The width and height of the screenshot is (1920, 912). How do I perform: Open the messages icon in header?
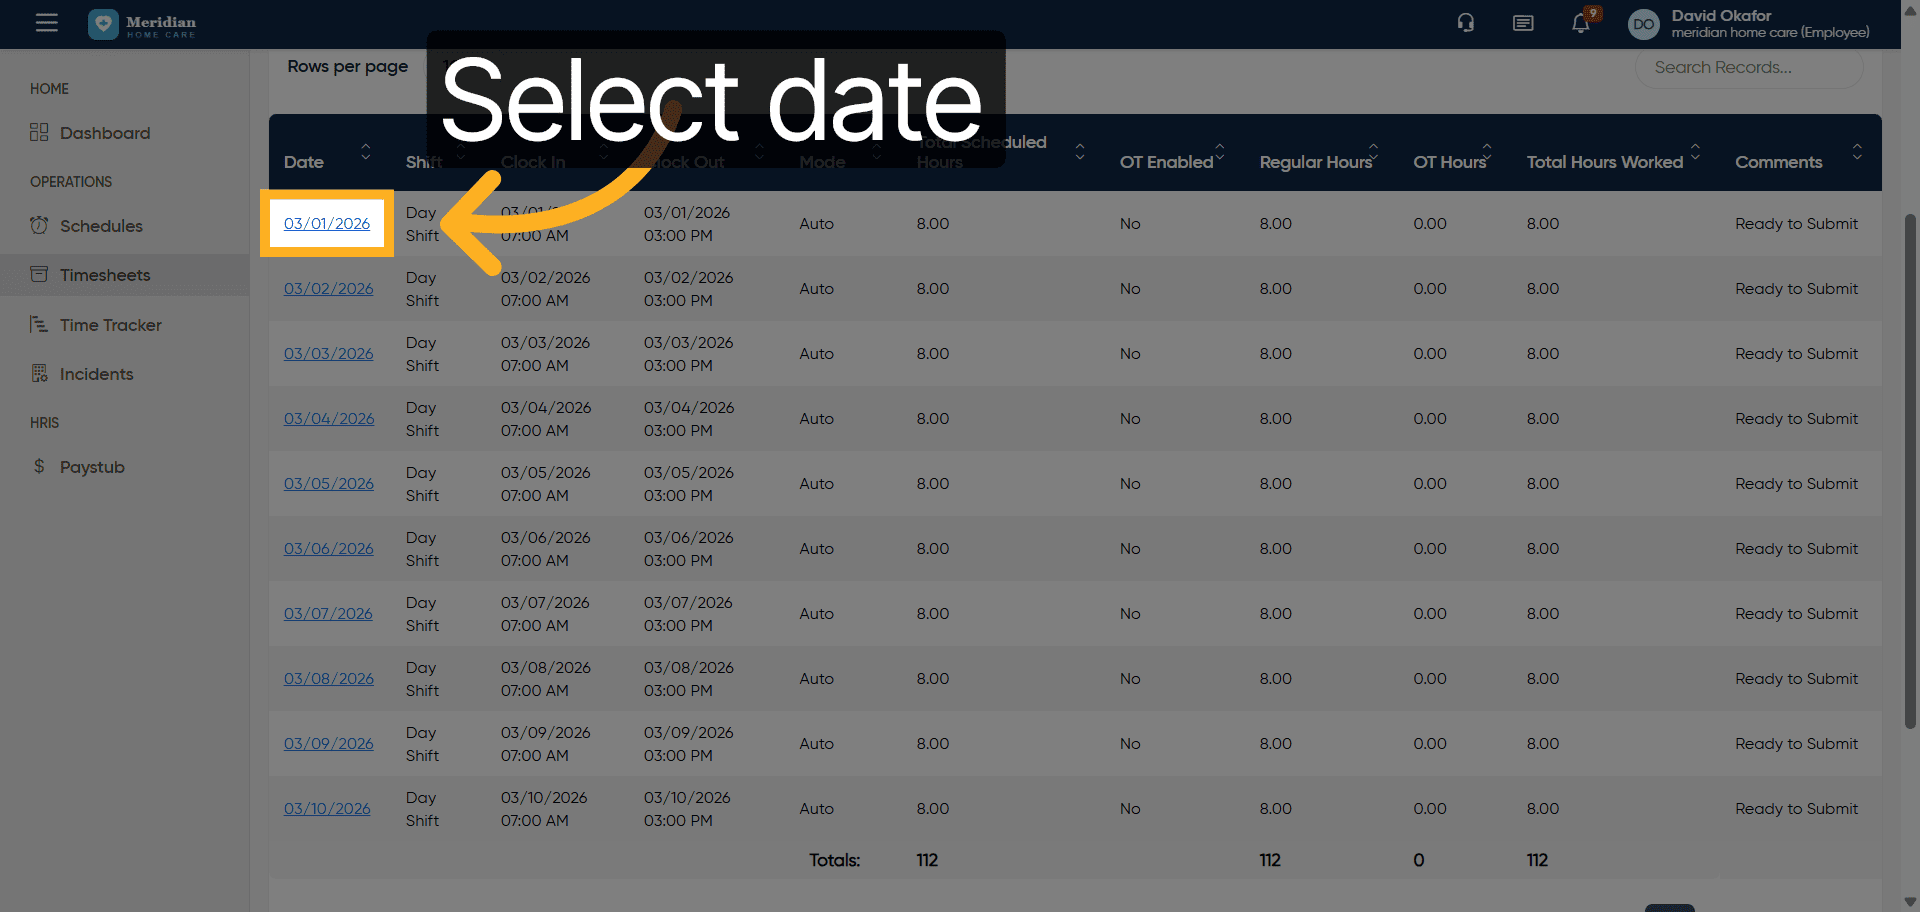pos(1523,23)
